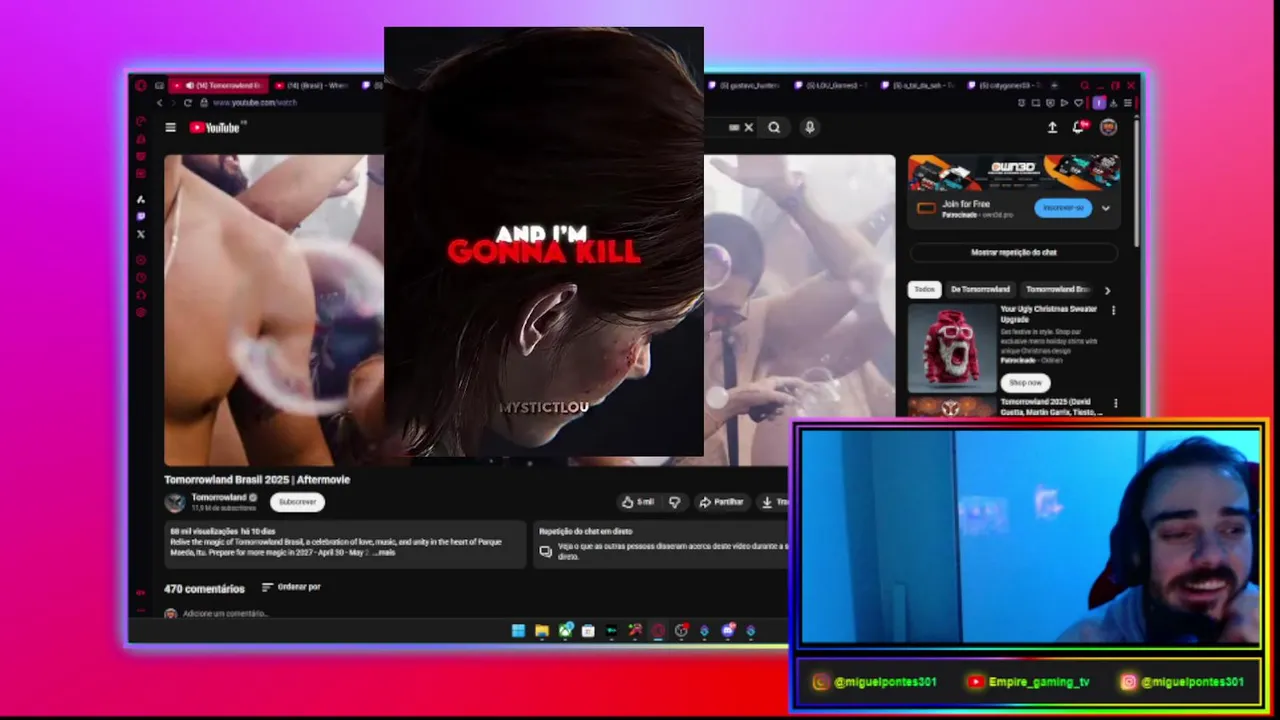The width and height of the screenshot is (1280, 720).
Task: Click the Subscrever subscribe button
Action: [x=297, y=502]
